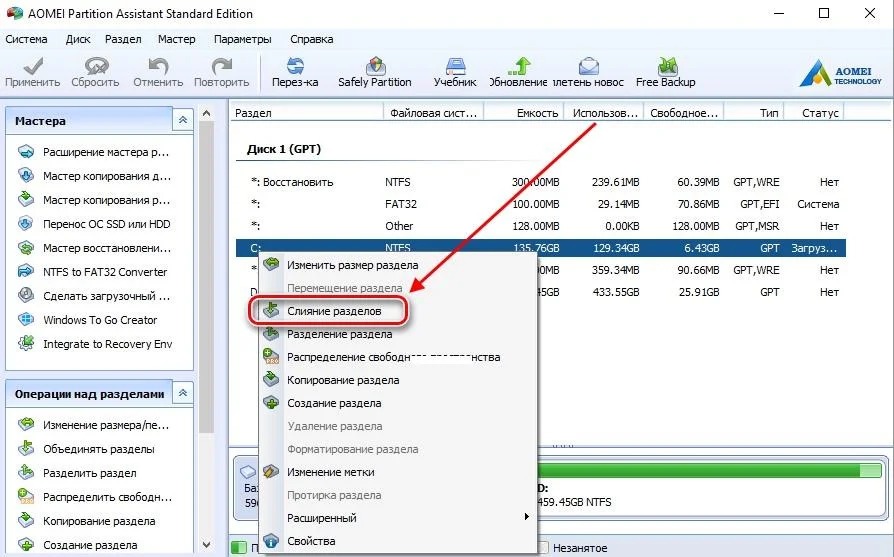The width and height of the screenshot is (894, 557).
Task: Choose 'Изменение метки' in the context menu
Action: tap(398, 472)
